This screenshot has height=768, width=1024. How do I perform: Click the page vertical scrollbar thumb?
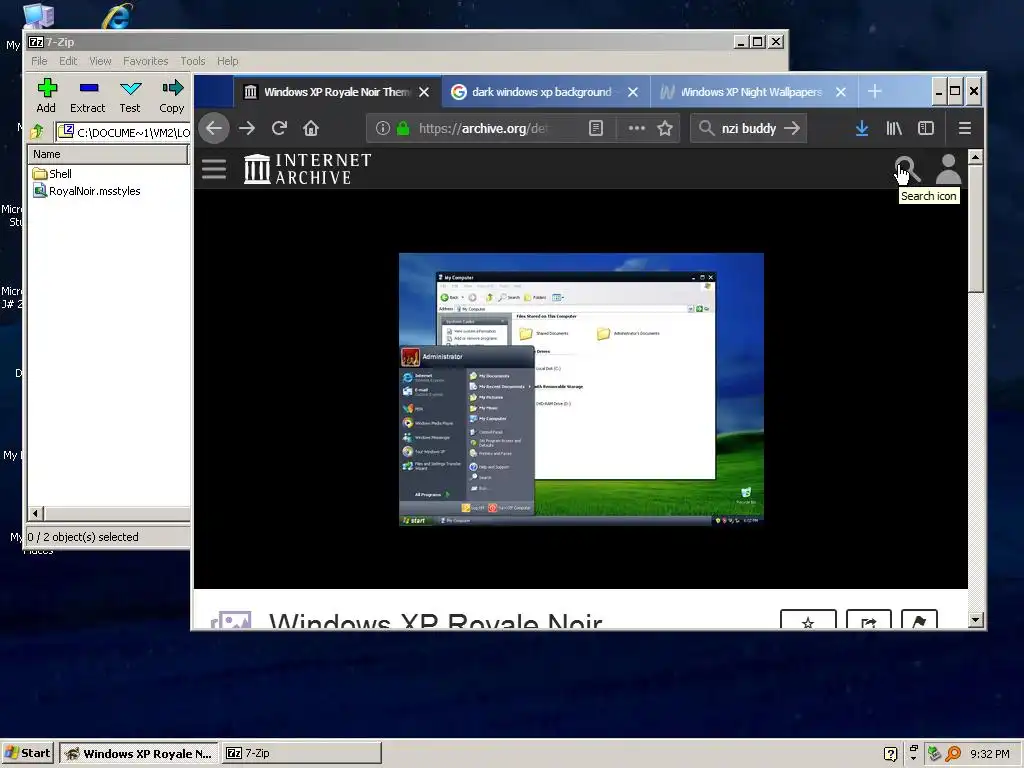click(976, 229)
